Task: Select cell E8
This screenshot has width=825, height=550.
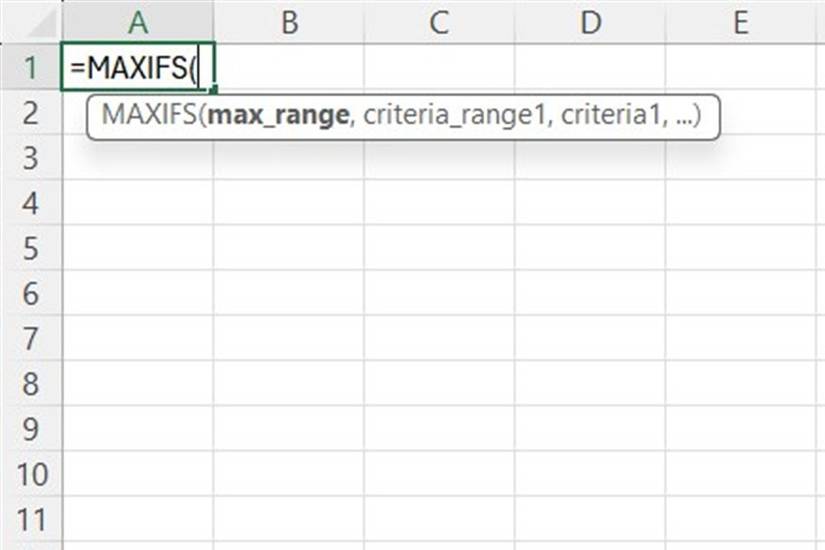Action: [741, 384]
